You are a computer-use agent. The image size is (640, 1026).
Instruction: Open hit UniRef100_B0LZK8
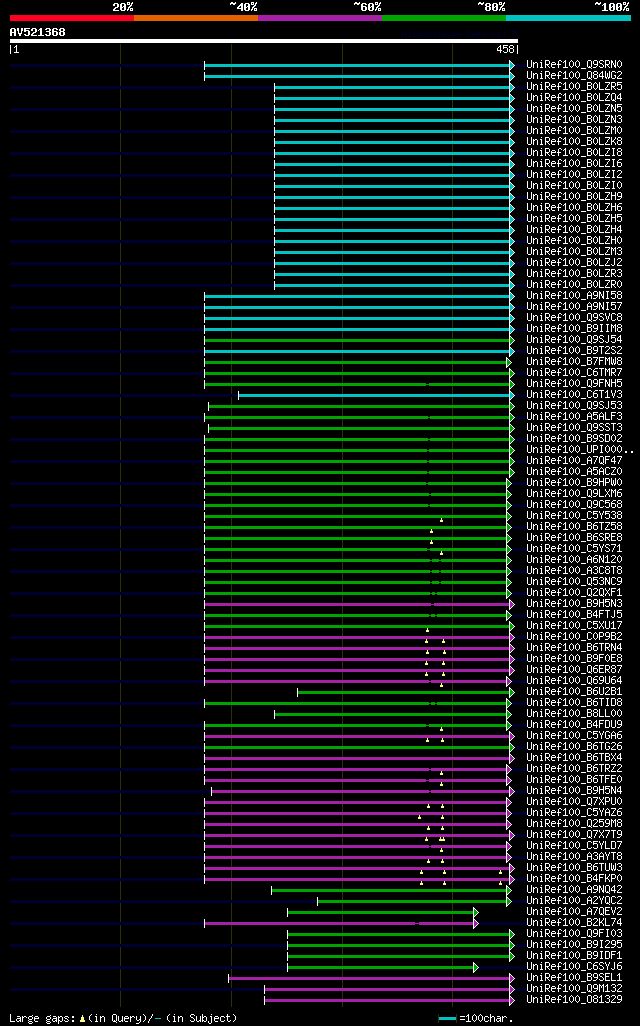575,141
